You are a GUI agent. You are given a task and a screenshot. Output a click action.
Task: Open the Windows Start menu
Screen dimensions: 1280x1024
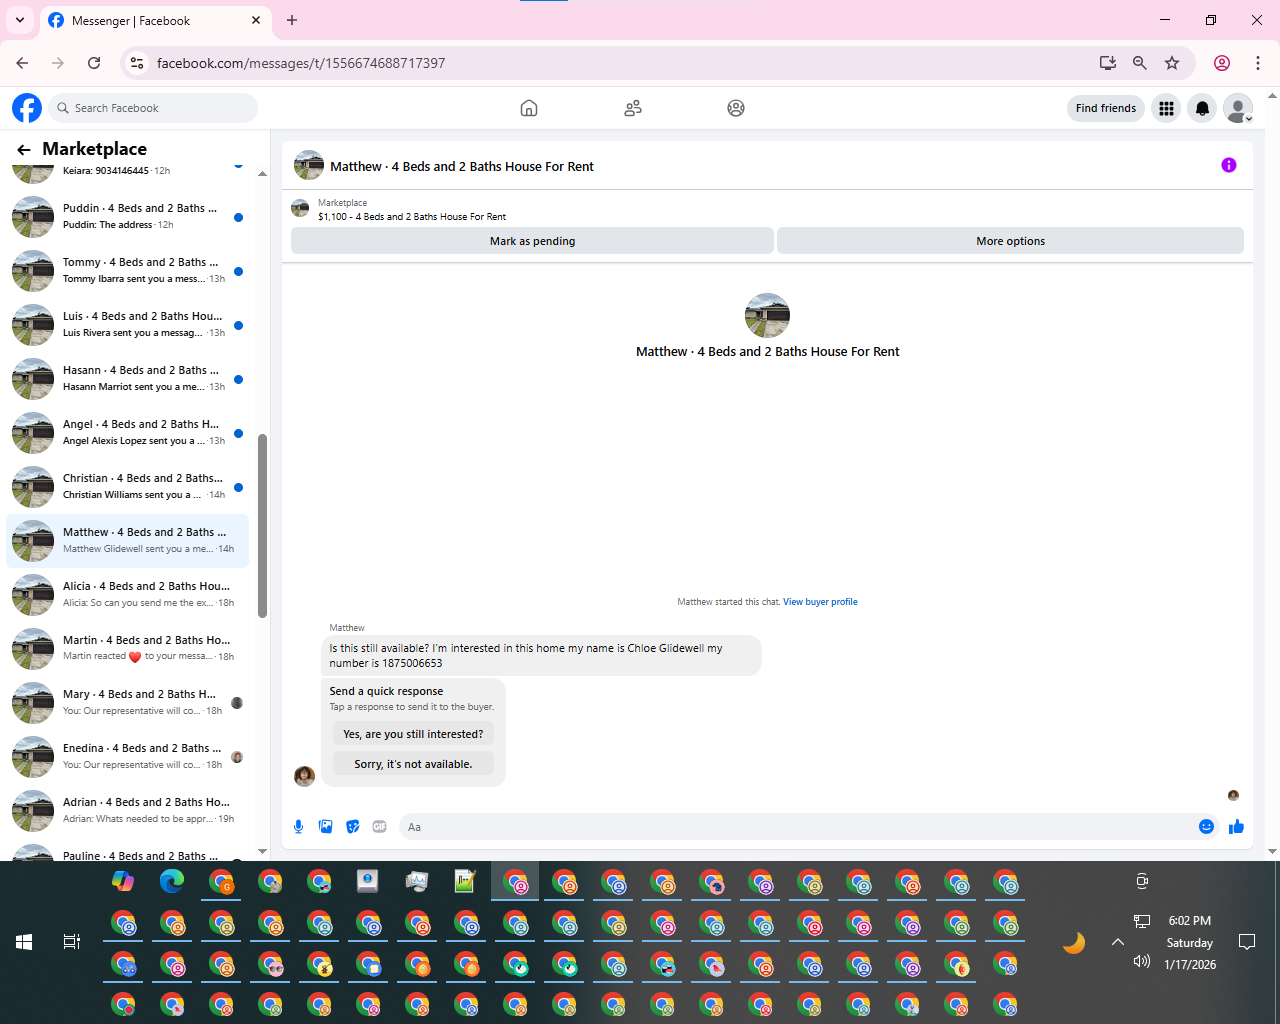tap(24, 942)
